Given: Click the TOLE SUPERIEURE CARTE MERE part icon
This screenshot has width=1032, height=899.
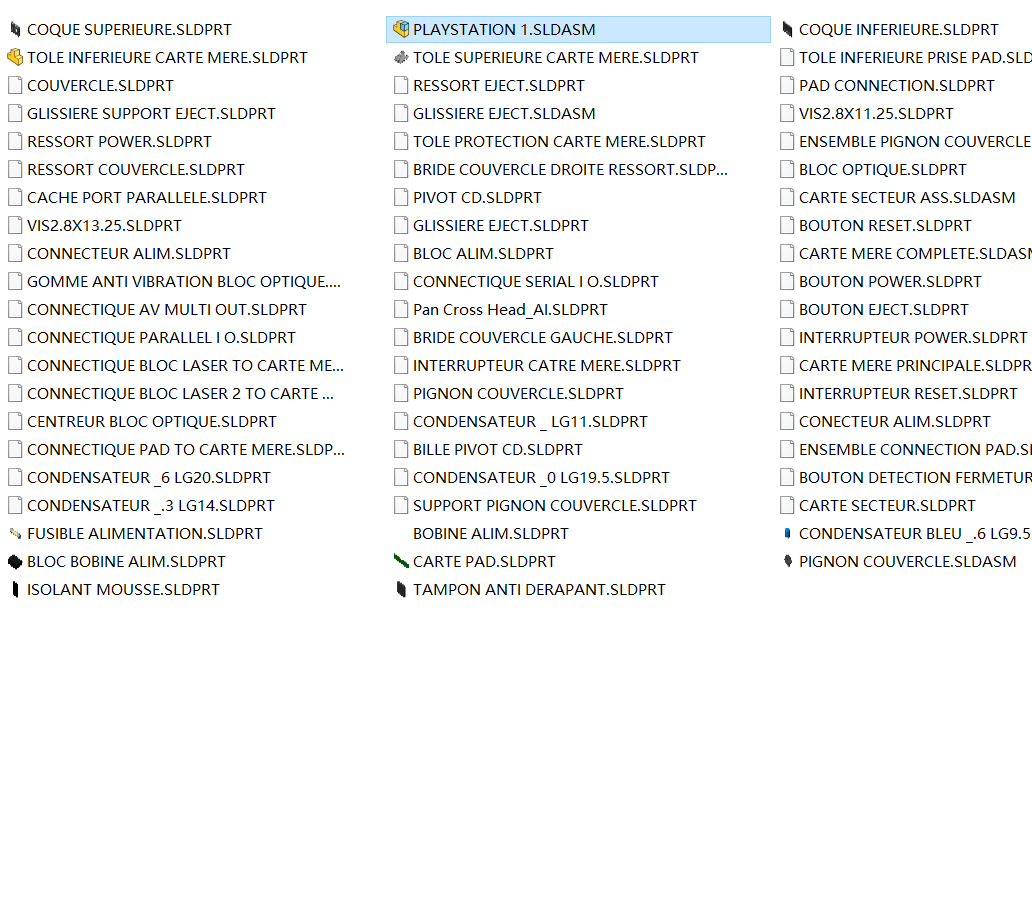Looking at the screenshot, I should 401,58.
